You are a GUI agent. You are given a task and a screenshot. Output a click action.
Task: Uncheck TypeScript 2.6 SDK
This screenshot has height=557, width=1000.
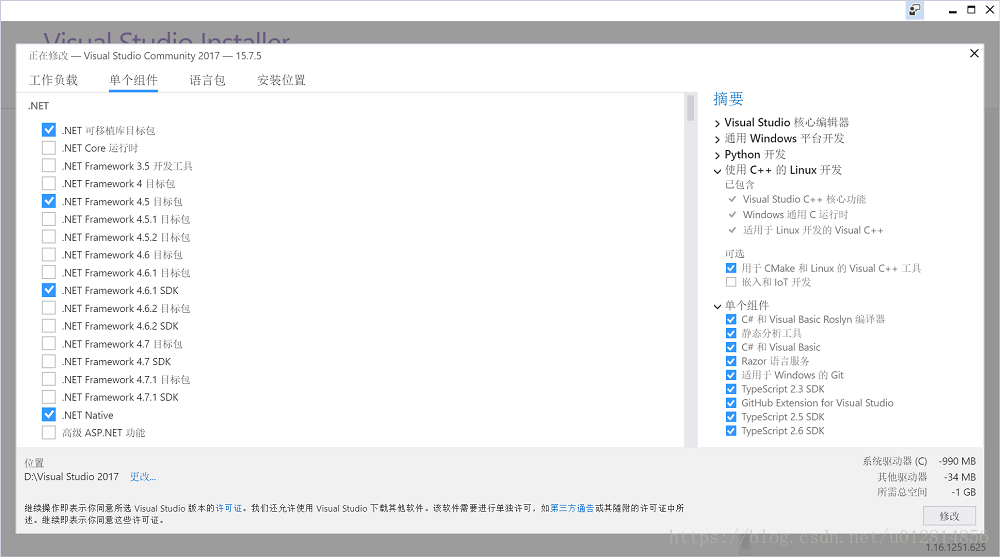pyautogui.click(x=731, y=431)
